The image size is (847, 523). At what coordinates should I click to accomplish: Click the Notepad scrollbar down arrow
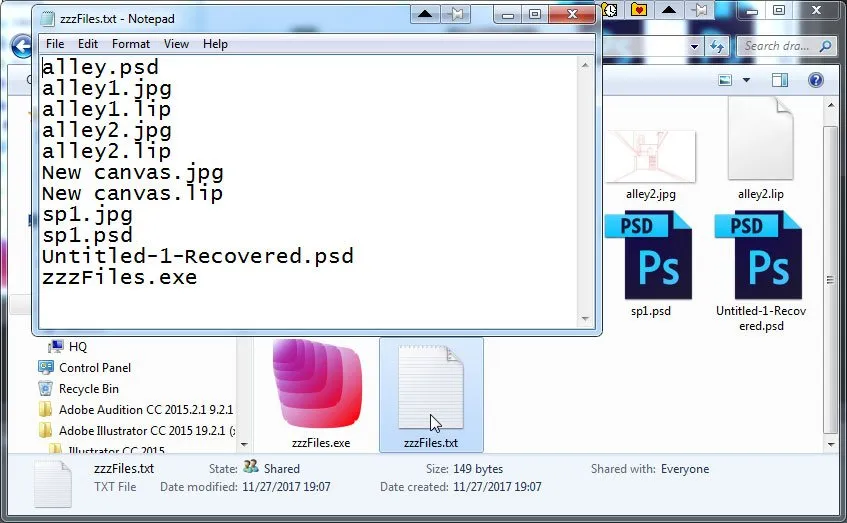click(585, 319)
